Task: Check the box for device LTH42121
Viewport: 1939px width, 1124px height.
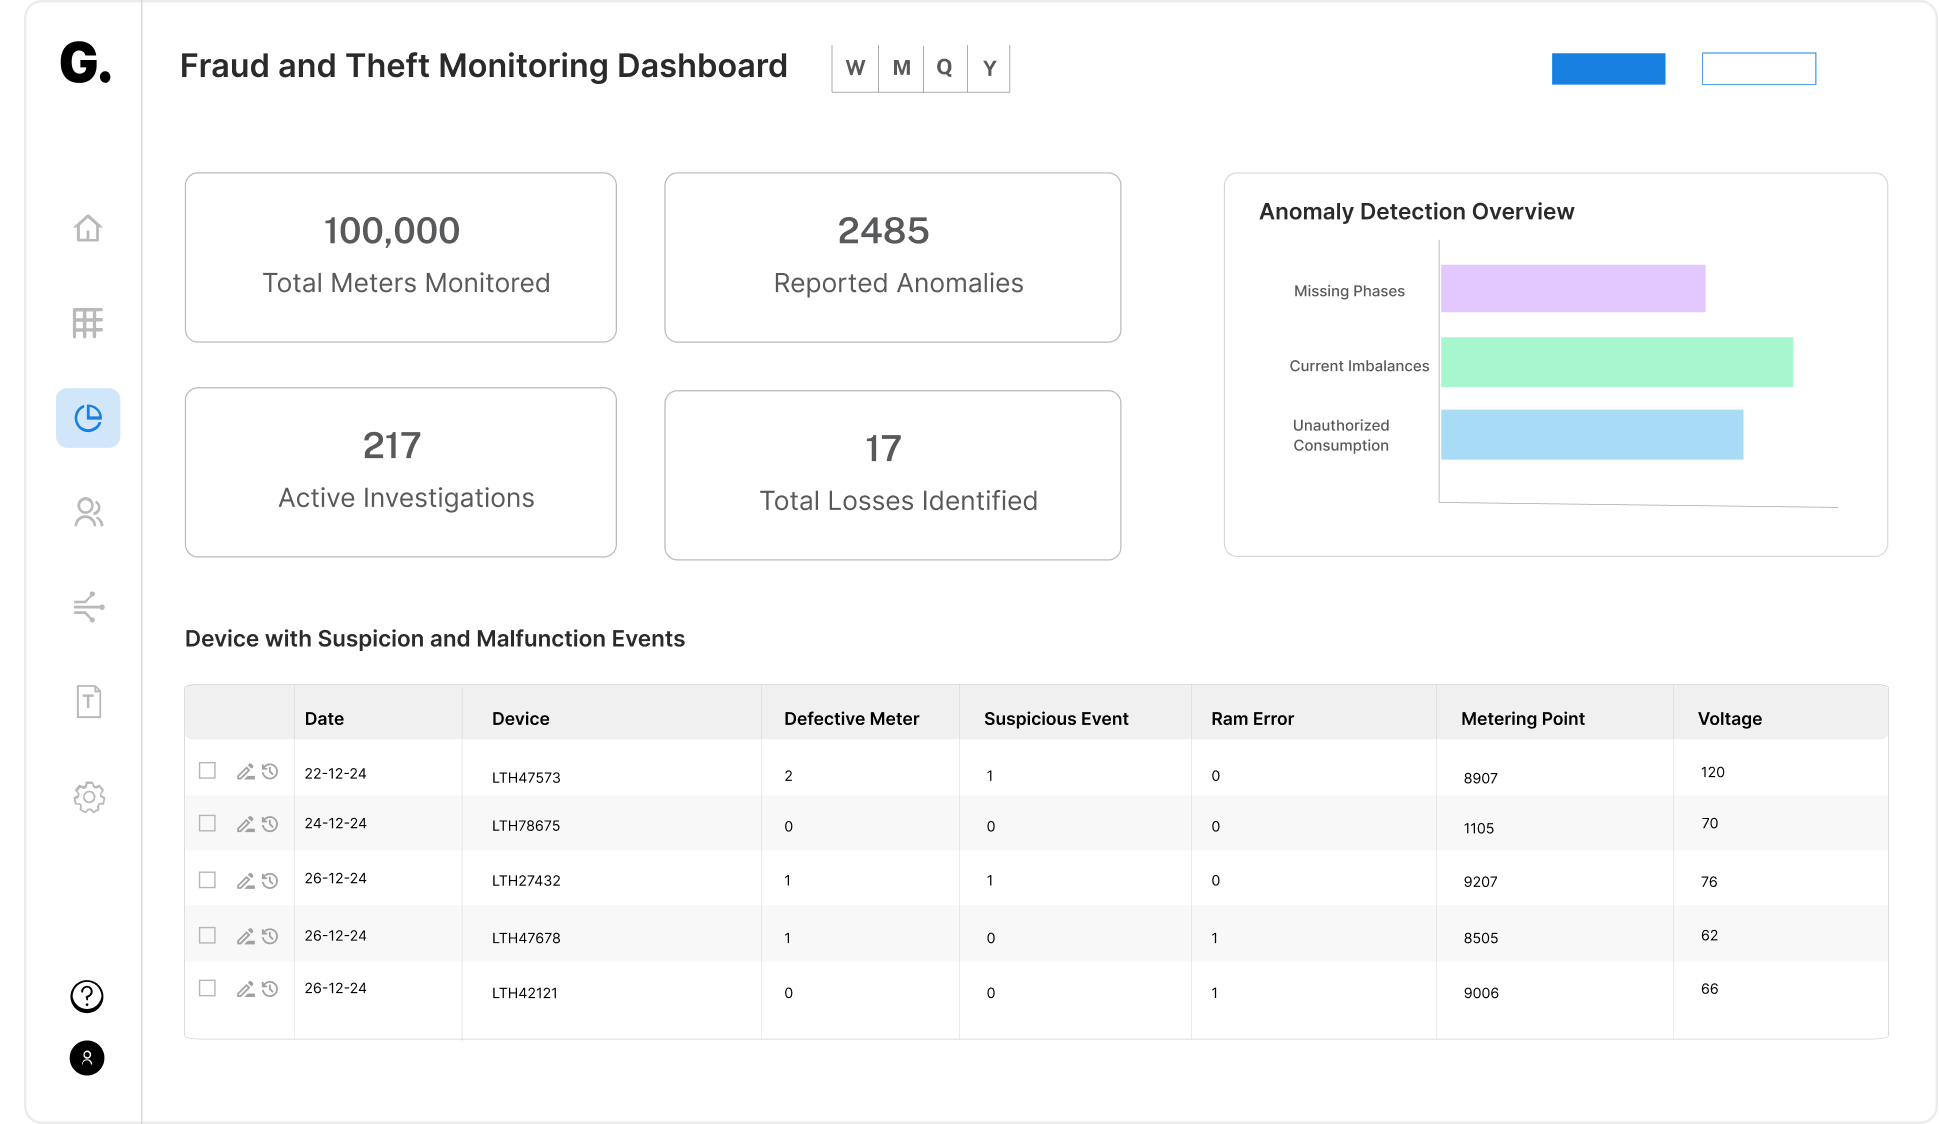Action: tap(207, 988)
